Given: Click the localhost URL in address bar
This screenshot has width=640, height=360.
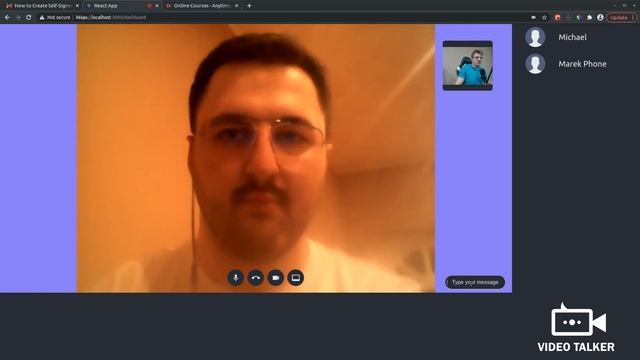Looking at the screenshot, I should tap(111, 18).
